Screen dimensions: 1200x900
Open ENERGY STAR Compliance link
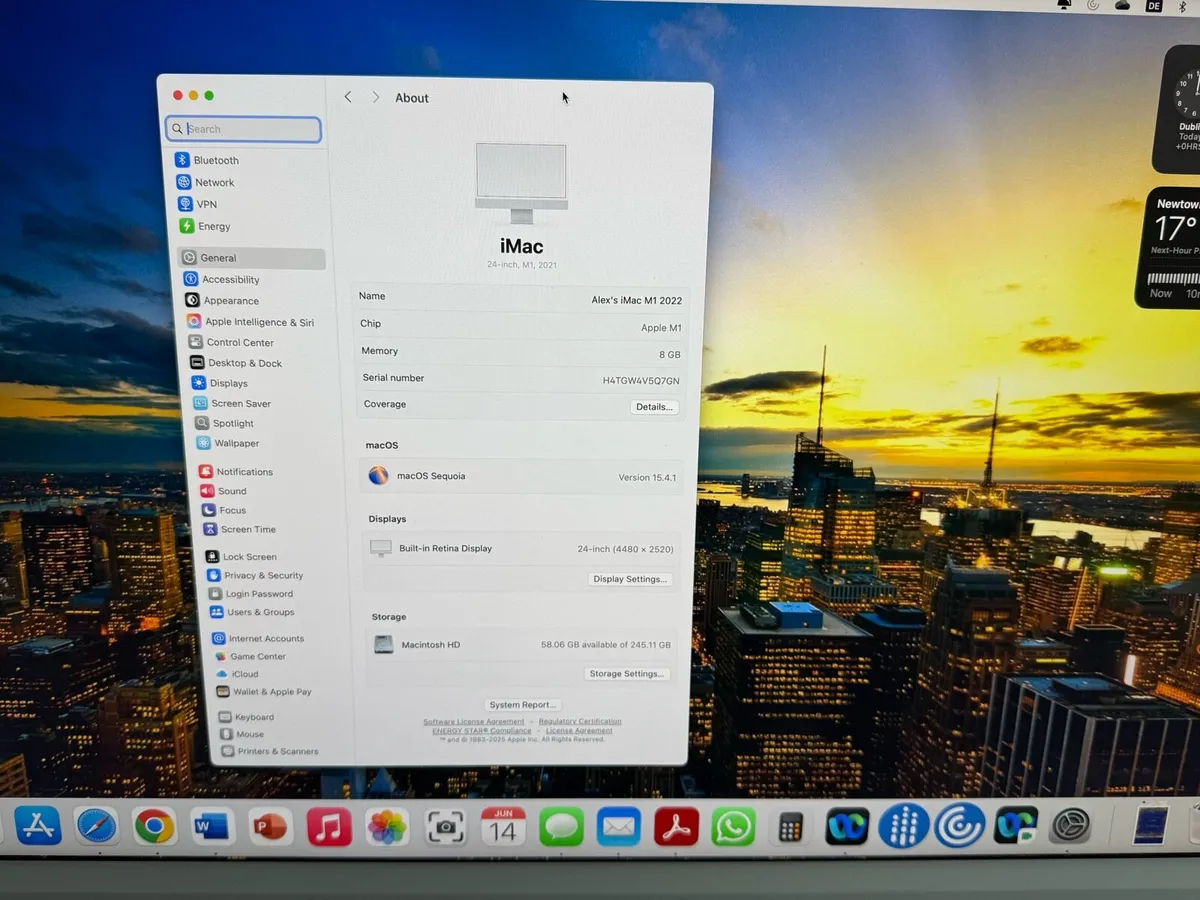point(482,731)
